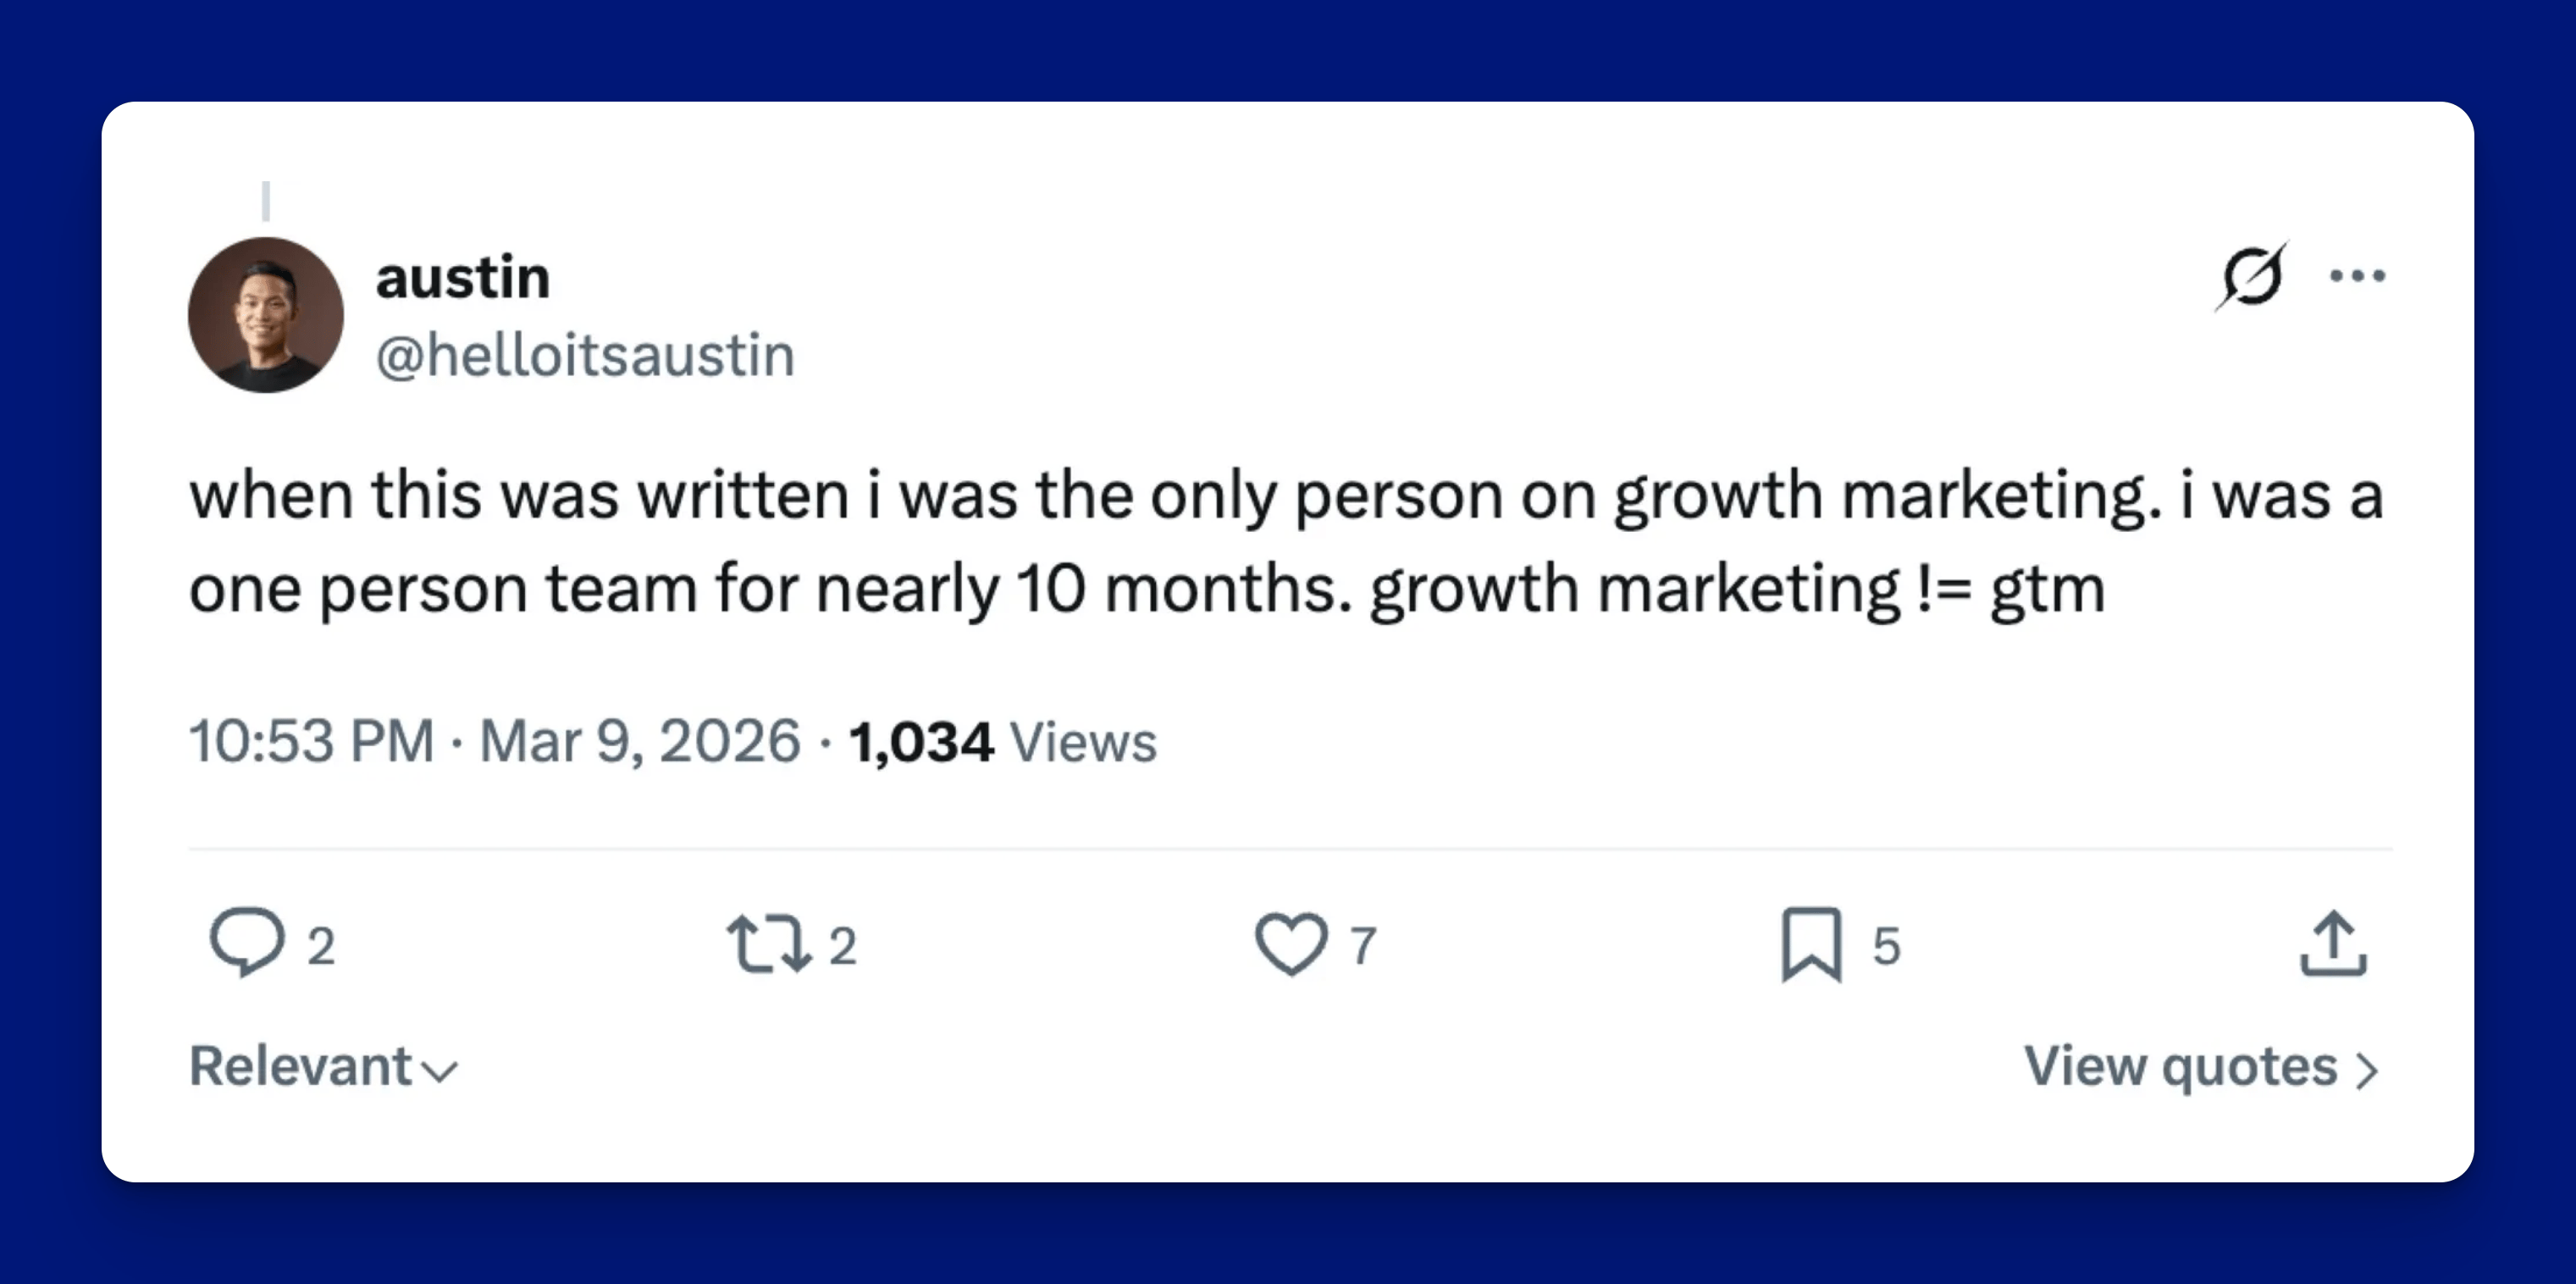2576x1284 pixels.
Task: Click the display name "austin"
Action: [463, 277]
